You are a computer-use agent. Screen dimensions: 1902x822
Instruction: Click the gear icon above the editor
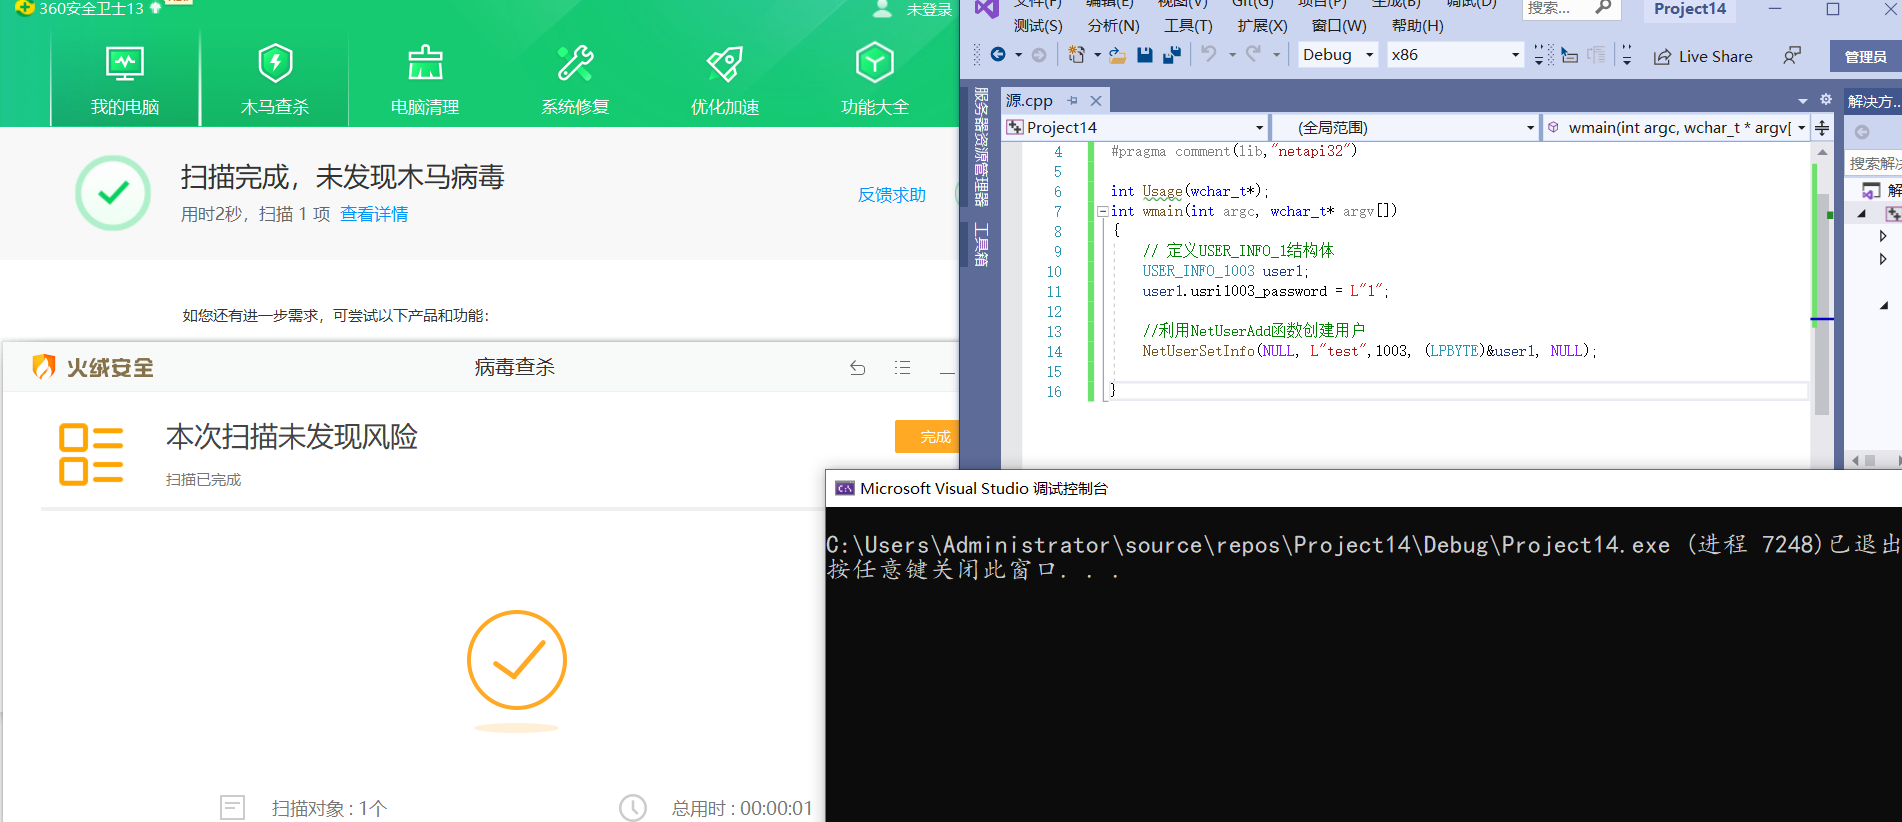tap(1826, 100)
